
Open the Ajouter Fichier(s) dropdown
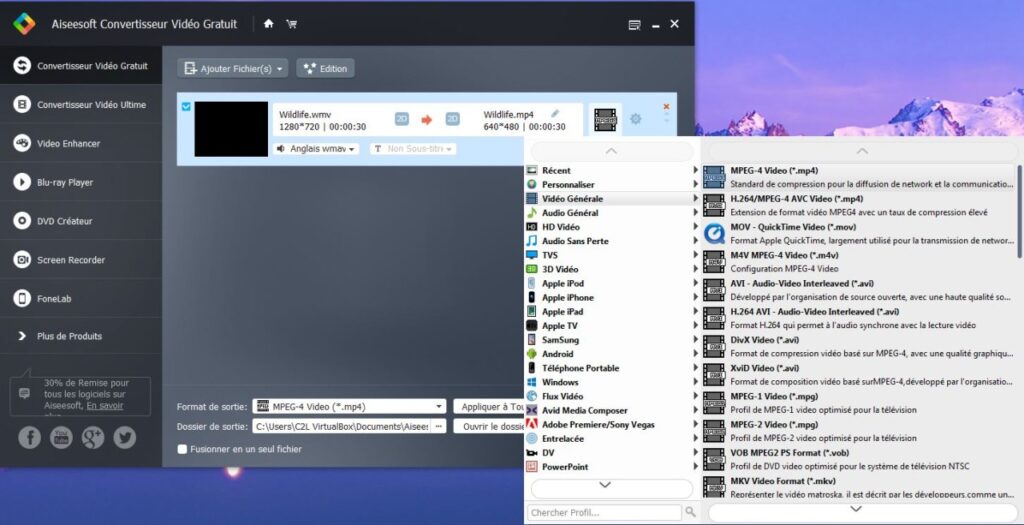click(232, 68)
